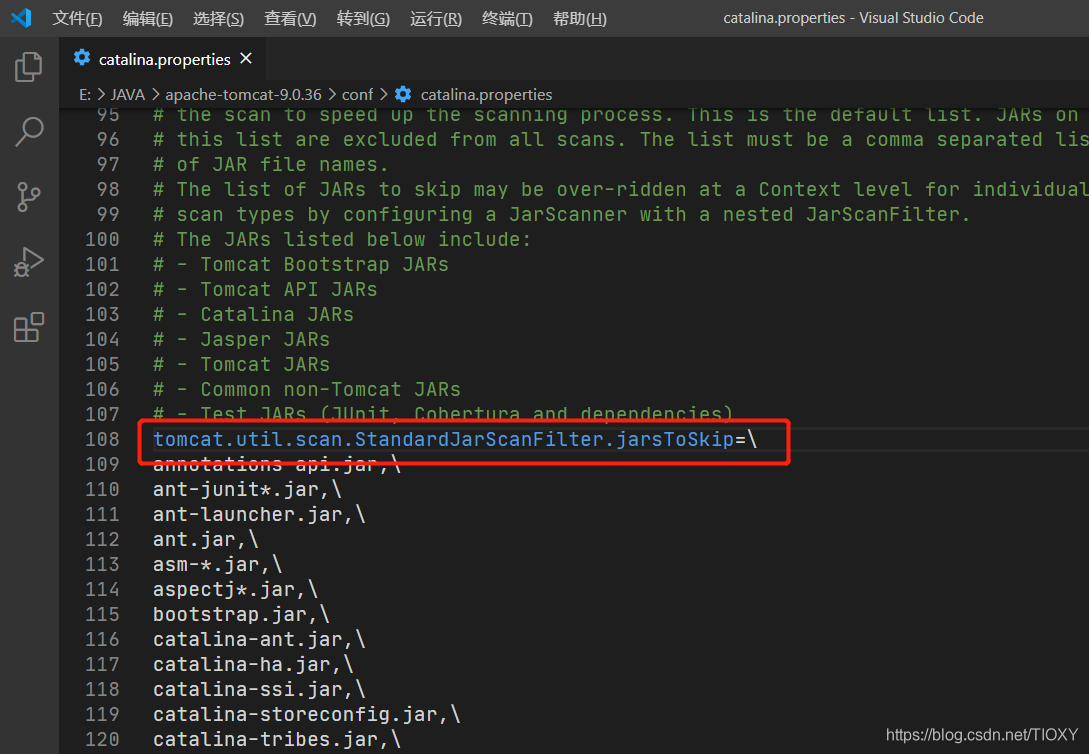Click the text catalina-ant.jar on line 116

[x=247, y=639]
